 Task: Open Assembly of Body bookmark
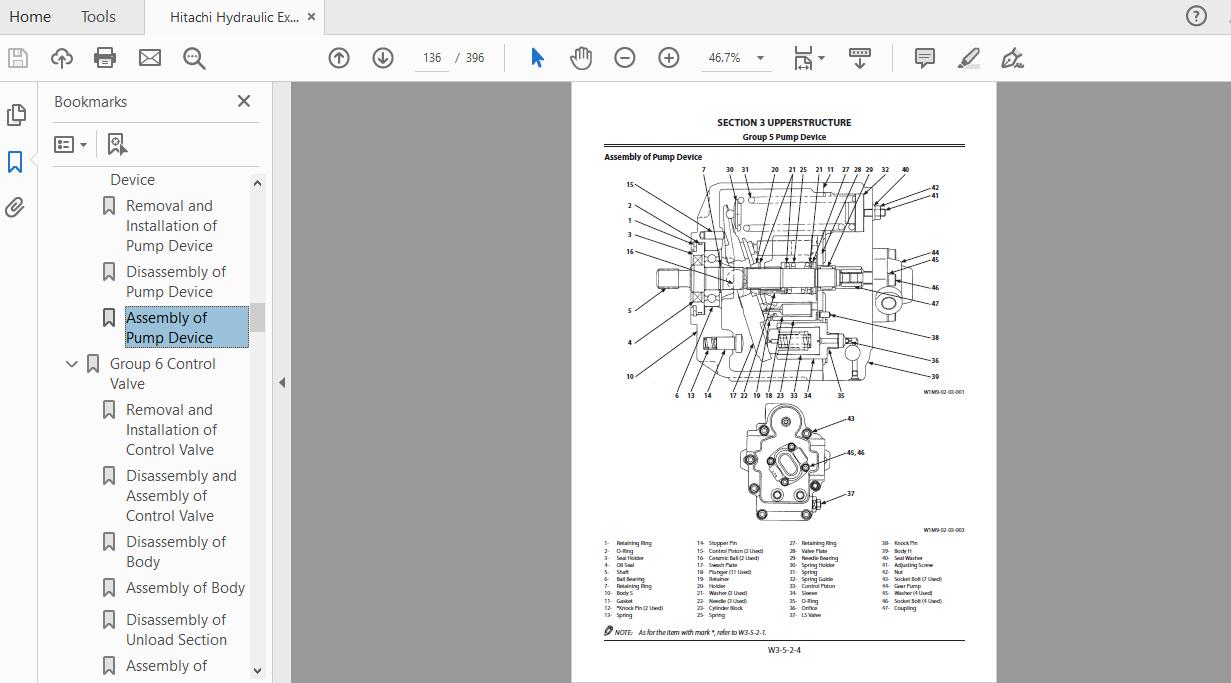pyautogui.click(x=185, y=588)
